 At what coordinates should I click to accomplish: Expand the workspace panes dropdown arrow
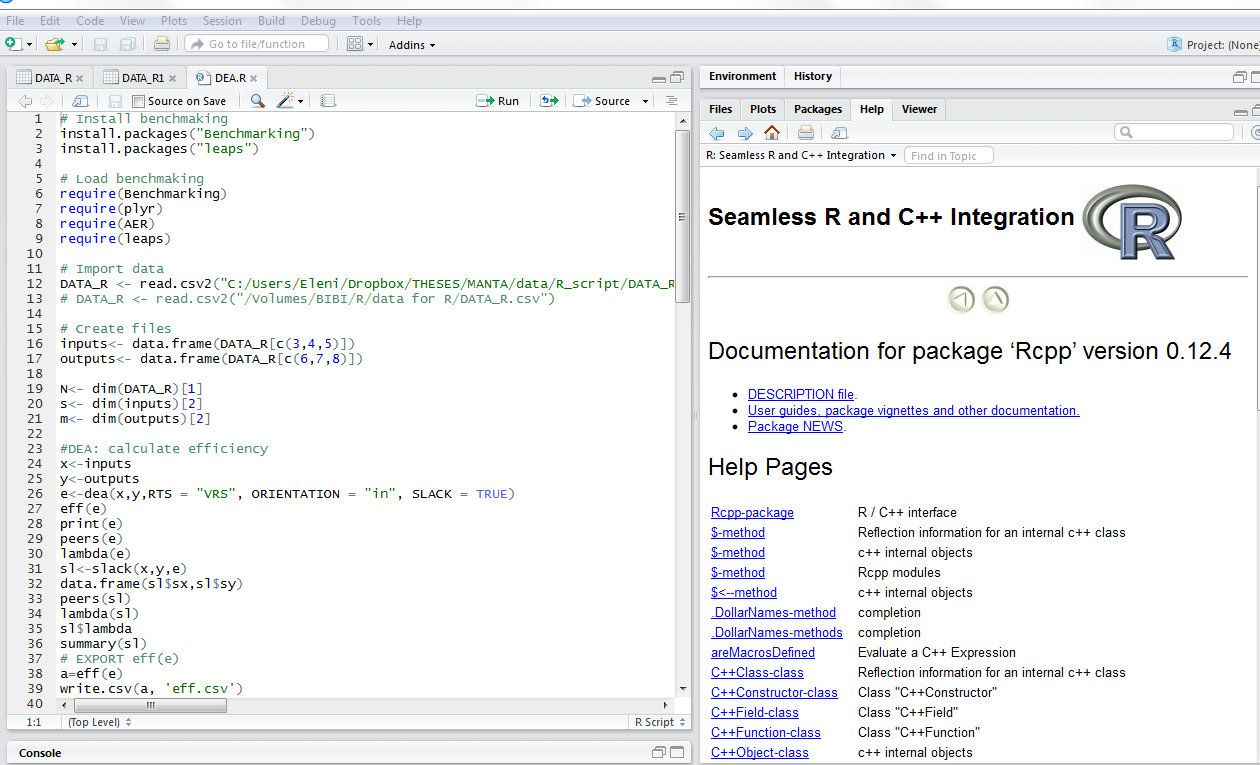coord(371,44)
